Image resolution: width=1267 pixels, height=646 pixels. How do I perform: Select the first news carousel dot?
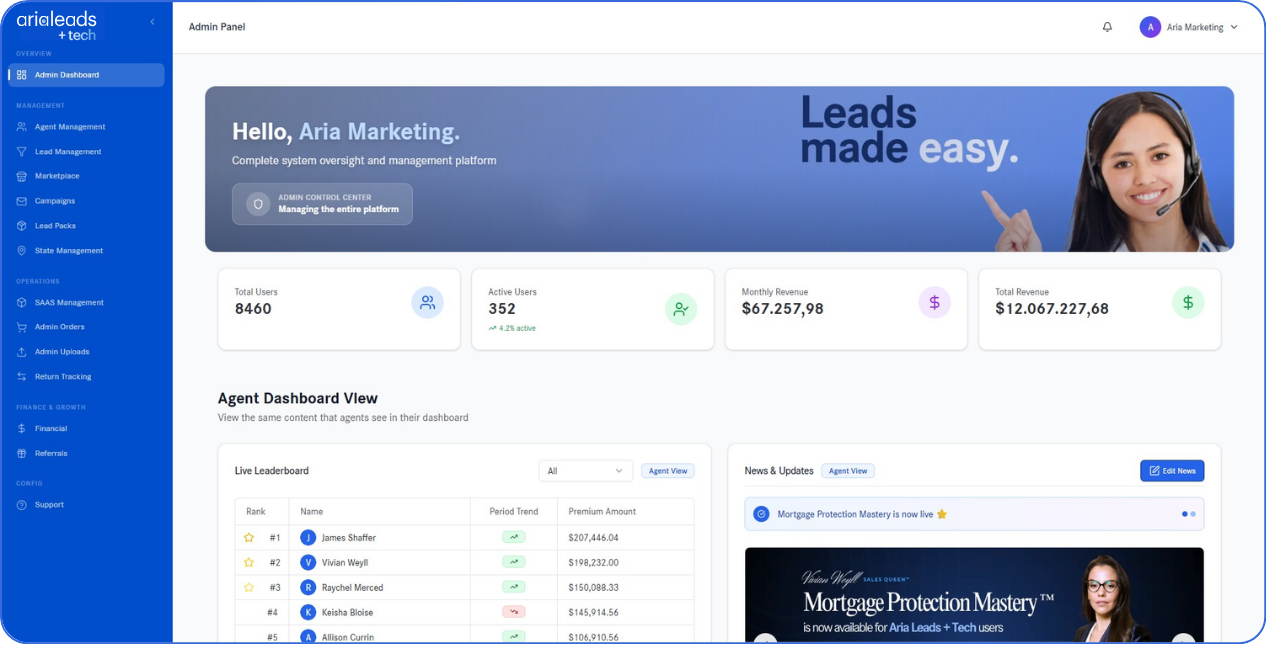click(1185, 514)
